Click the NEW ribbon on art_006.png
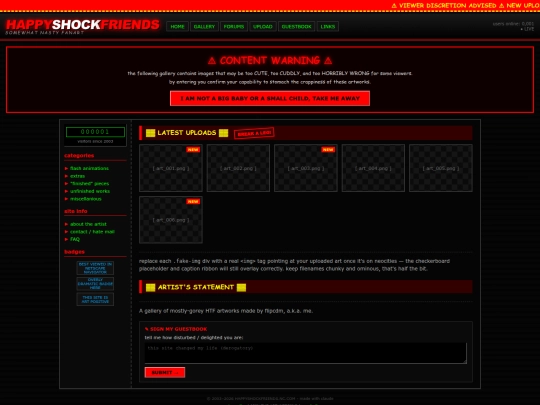Viewport: 540px width, 405px height. pos(193,201)
